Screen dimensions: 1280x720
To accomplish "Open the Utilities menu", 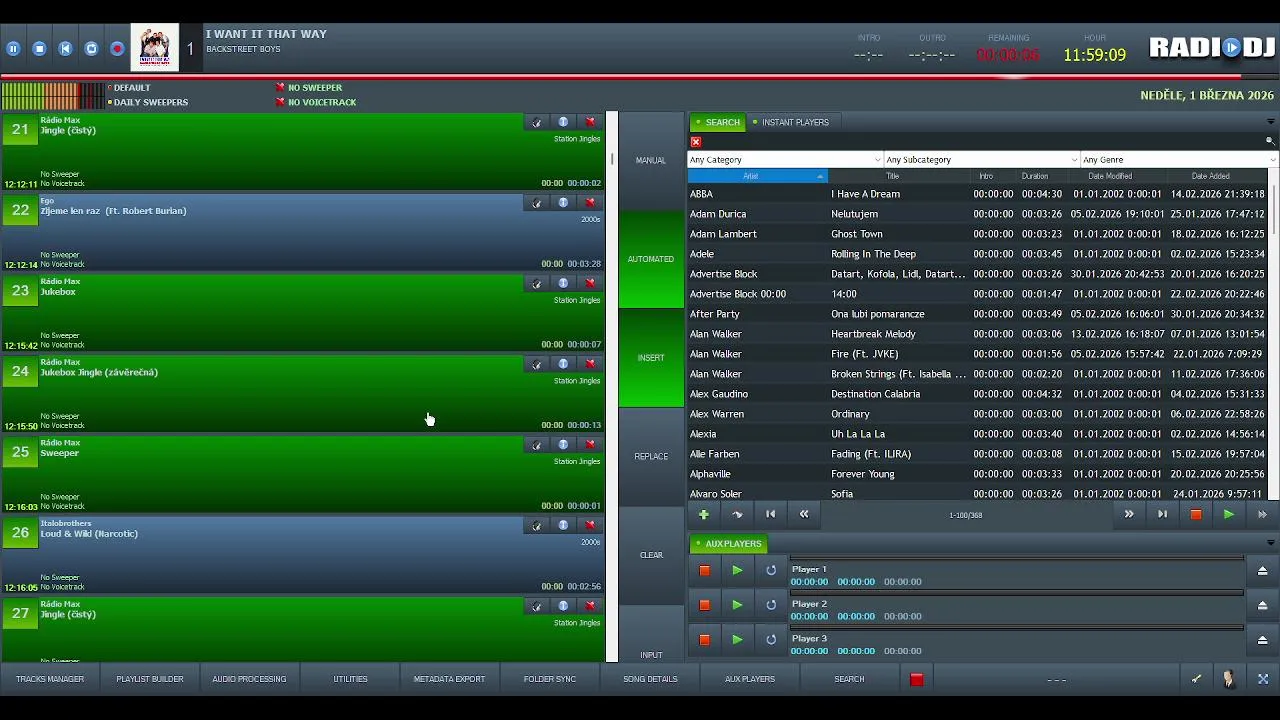I will pos(350,679).
